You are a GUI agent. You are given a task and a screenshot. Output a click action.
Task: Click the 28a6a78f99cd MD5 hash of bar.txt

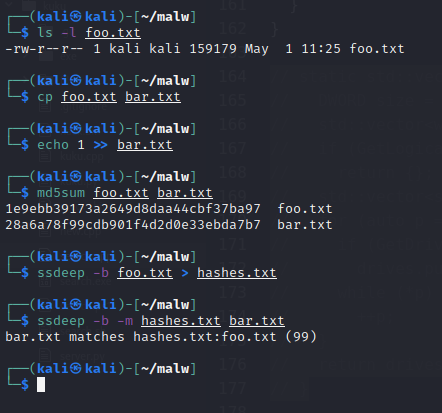click(x=133, y=225)
